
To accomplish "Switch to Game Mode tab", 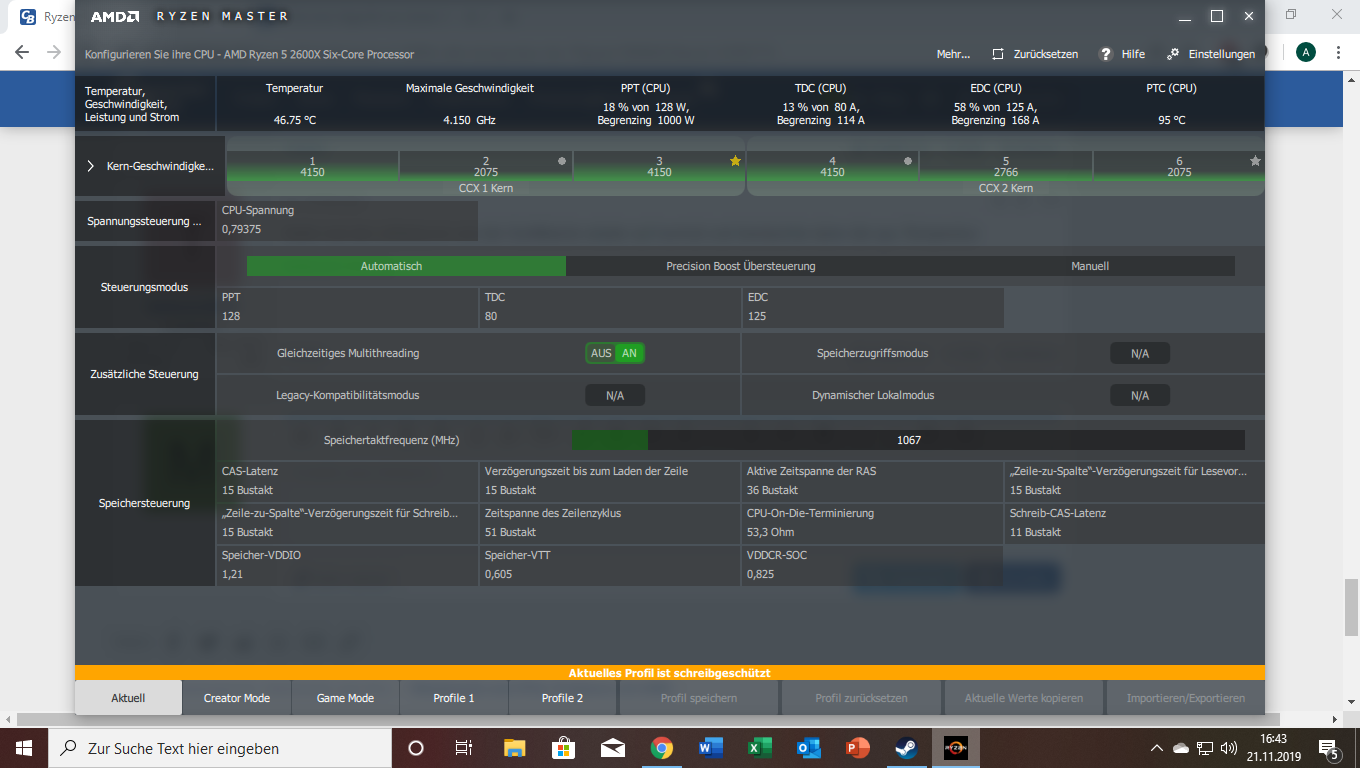I will pos(345,698).
